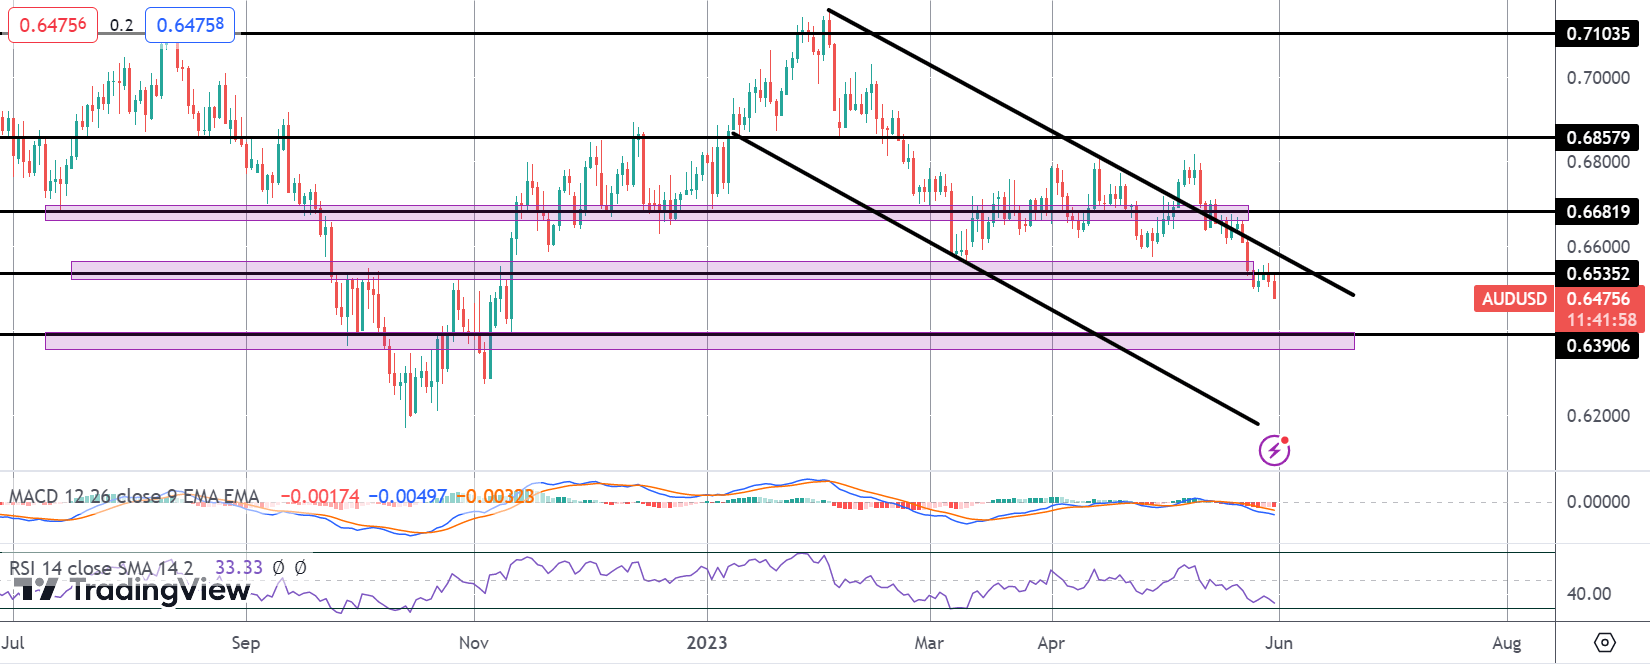The width and height of the screenshot is (1650, 667).
Task: Select the 0.63906 price level label
Action: coord(1598,346)
